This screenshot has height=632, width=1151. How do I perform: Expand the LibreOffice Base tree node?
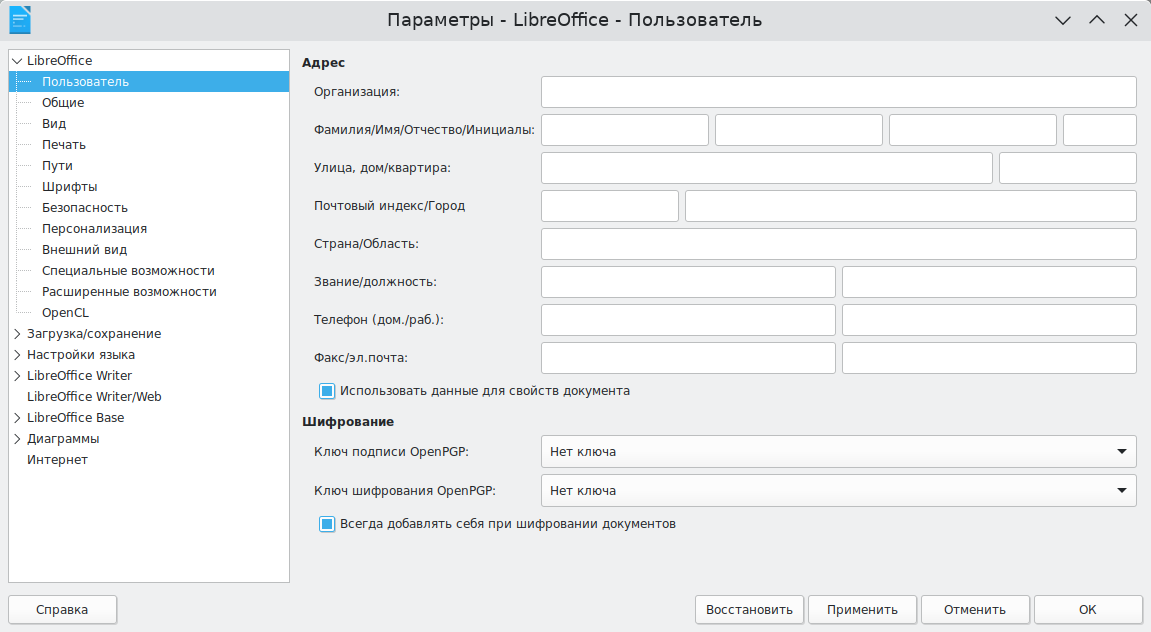coord(17,418)
